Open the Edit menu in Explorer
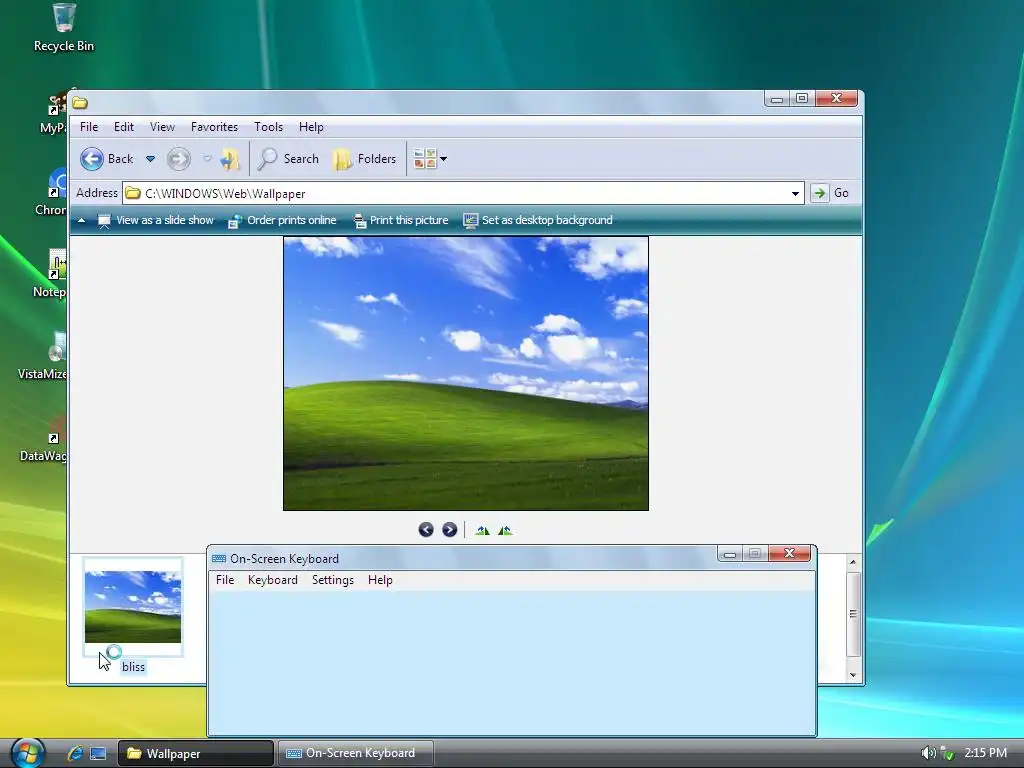This screenshot has height=768, width=1024. point(123,127)
